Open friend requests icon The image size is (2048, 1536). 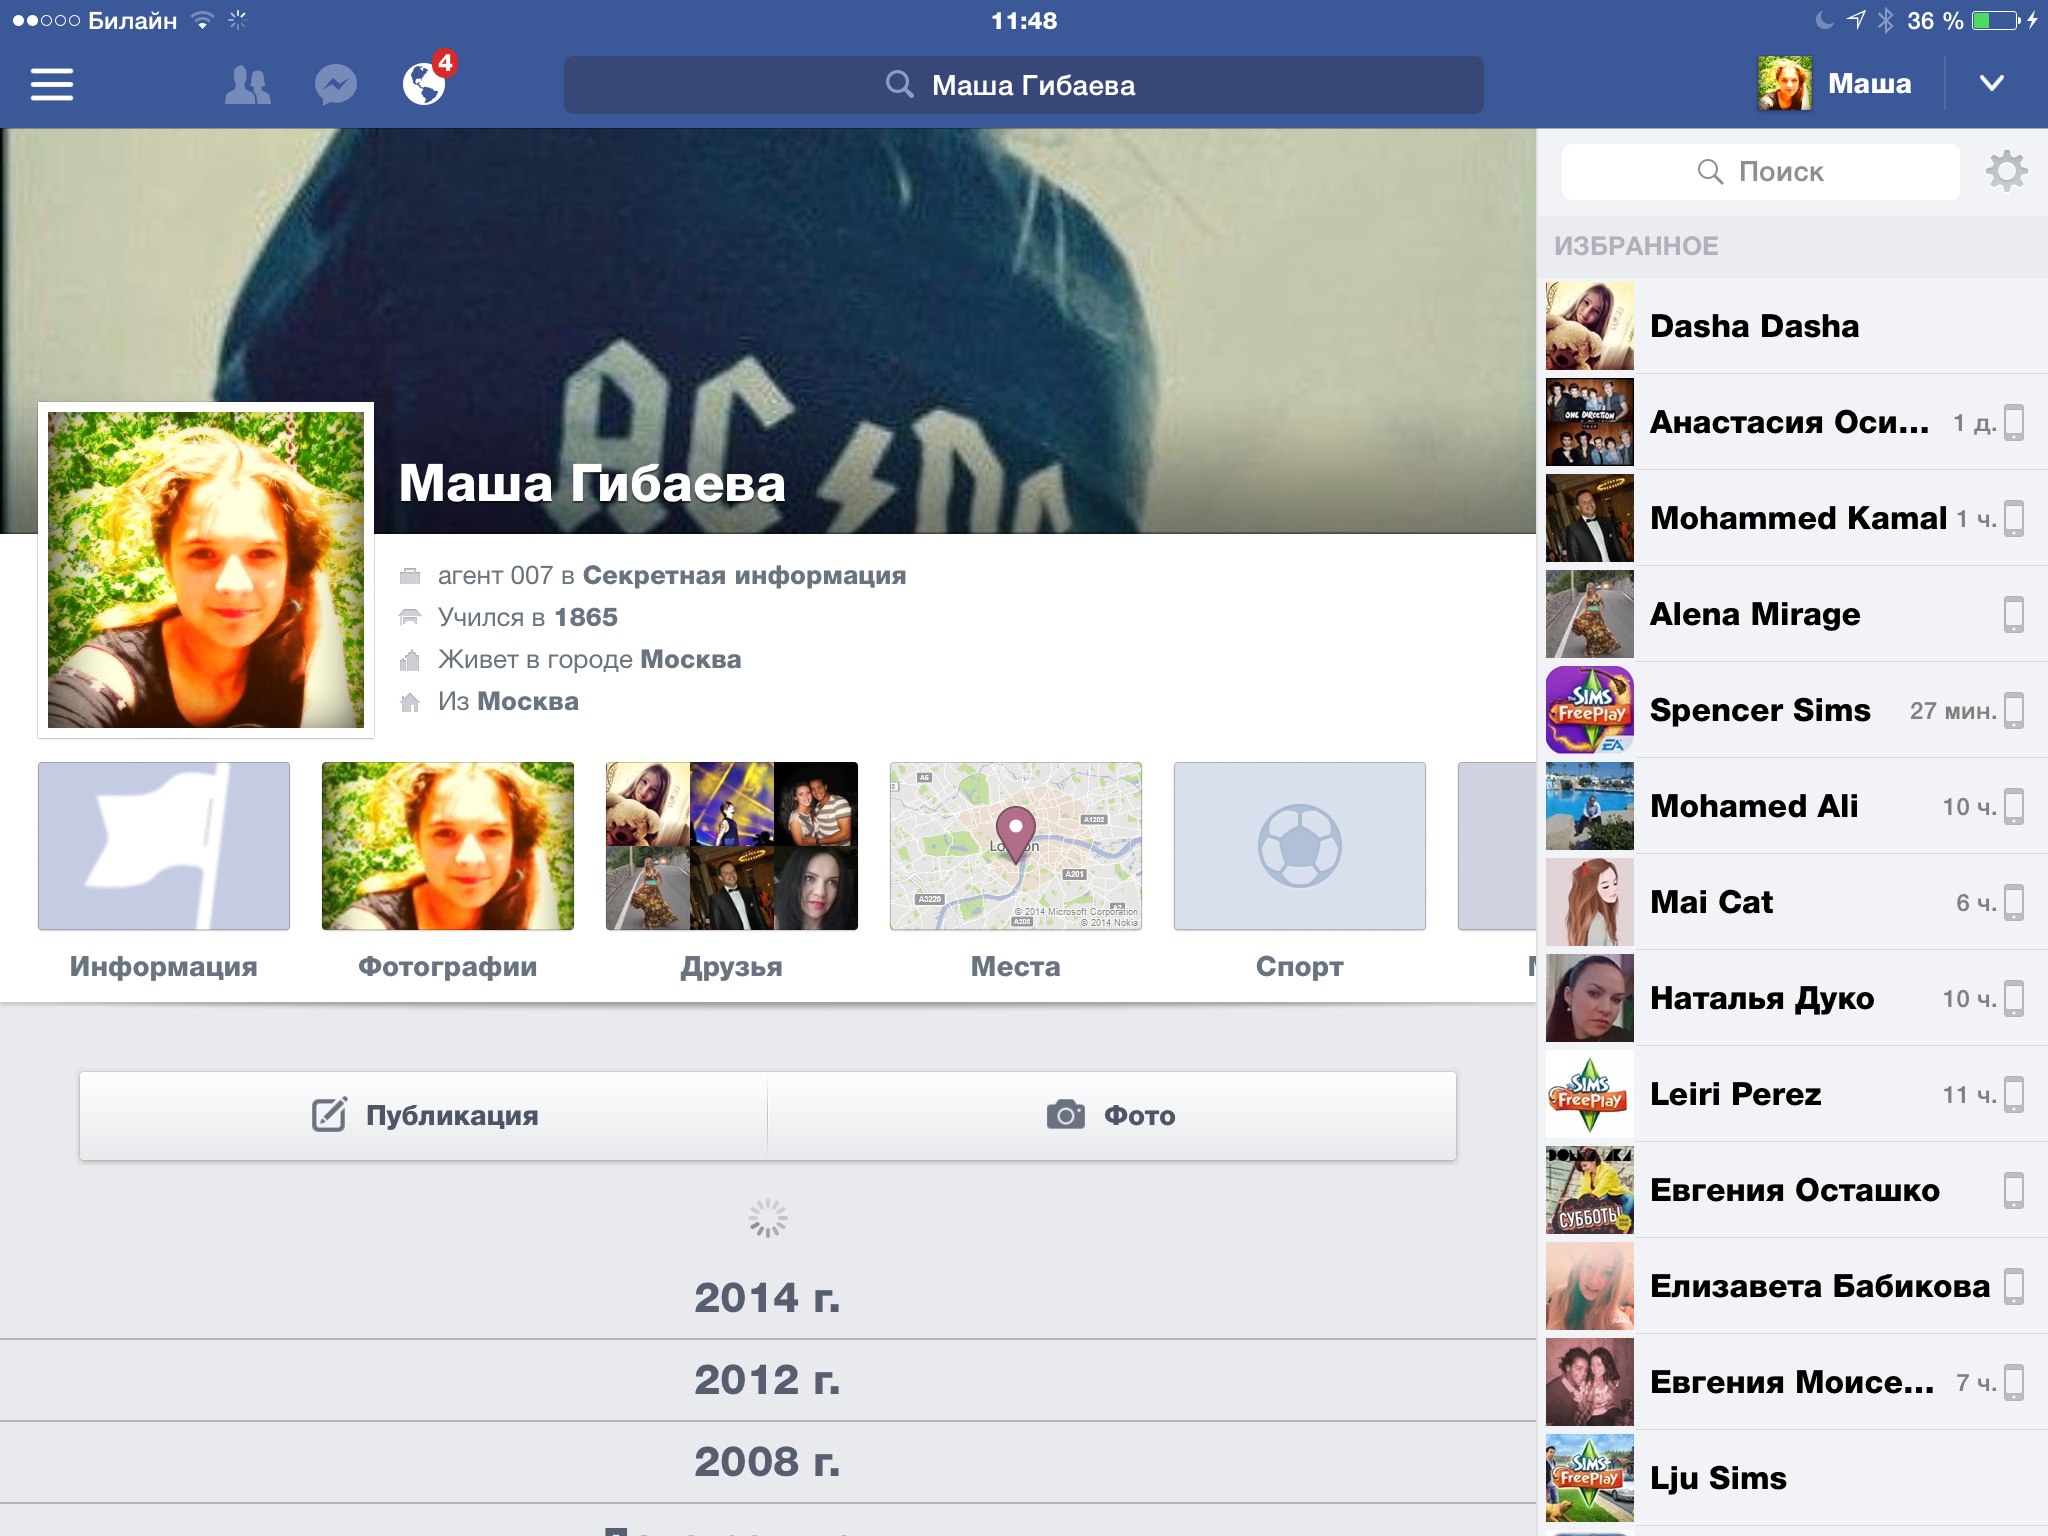[x=247, y=85]
